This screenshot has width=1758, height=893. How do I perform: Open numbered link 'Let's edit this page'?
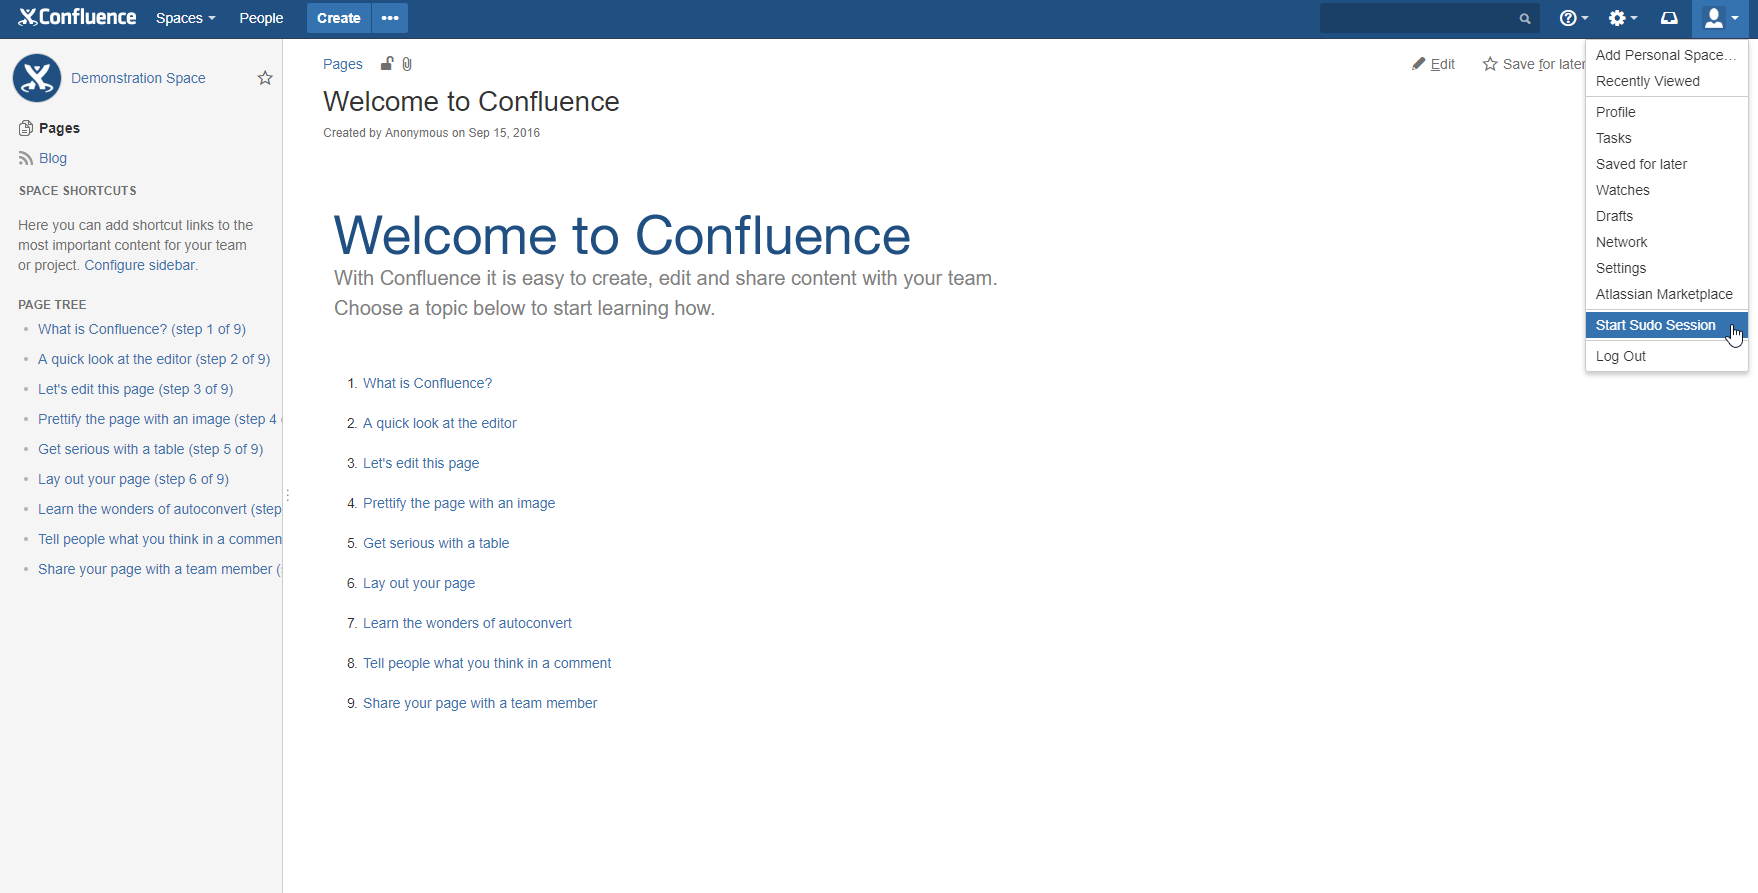tap(421, 463)
